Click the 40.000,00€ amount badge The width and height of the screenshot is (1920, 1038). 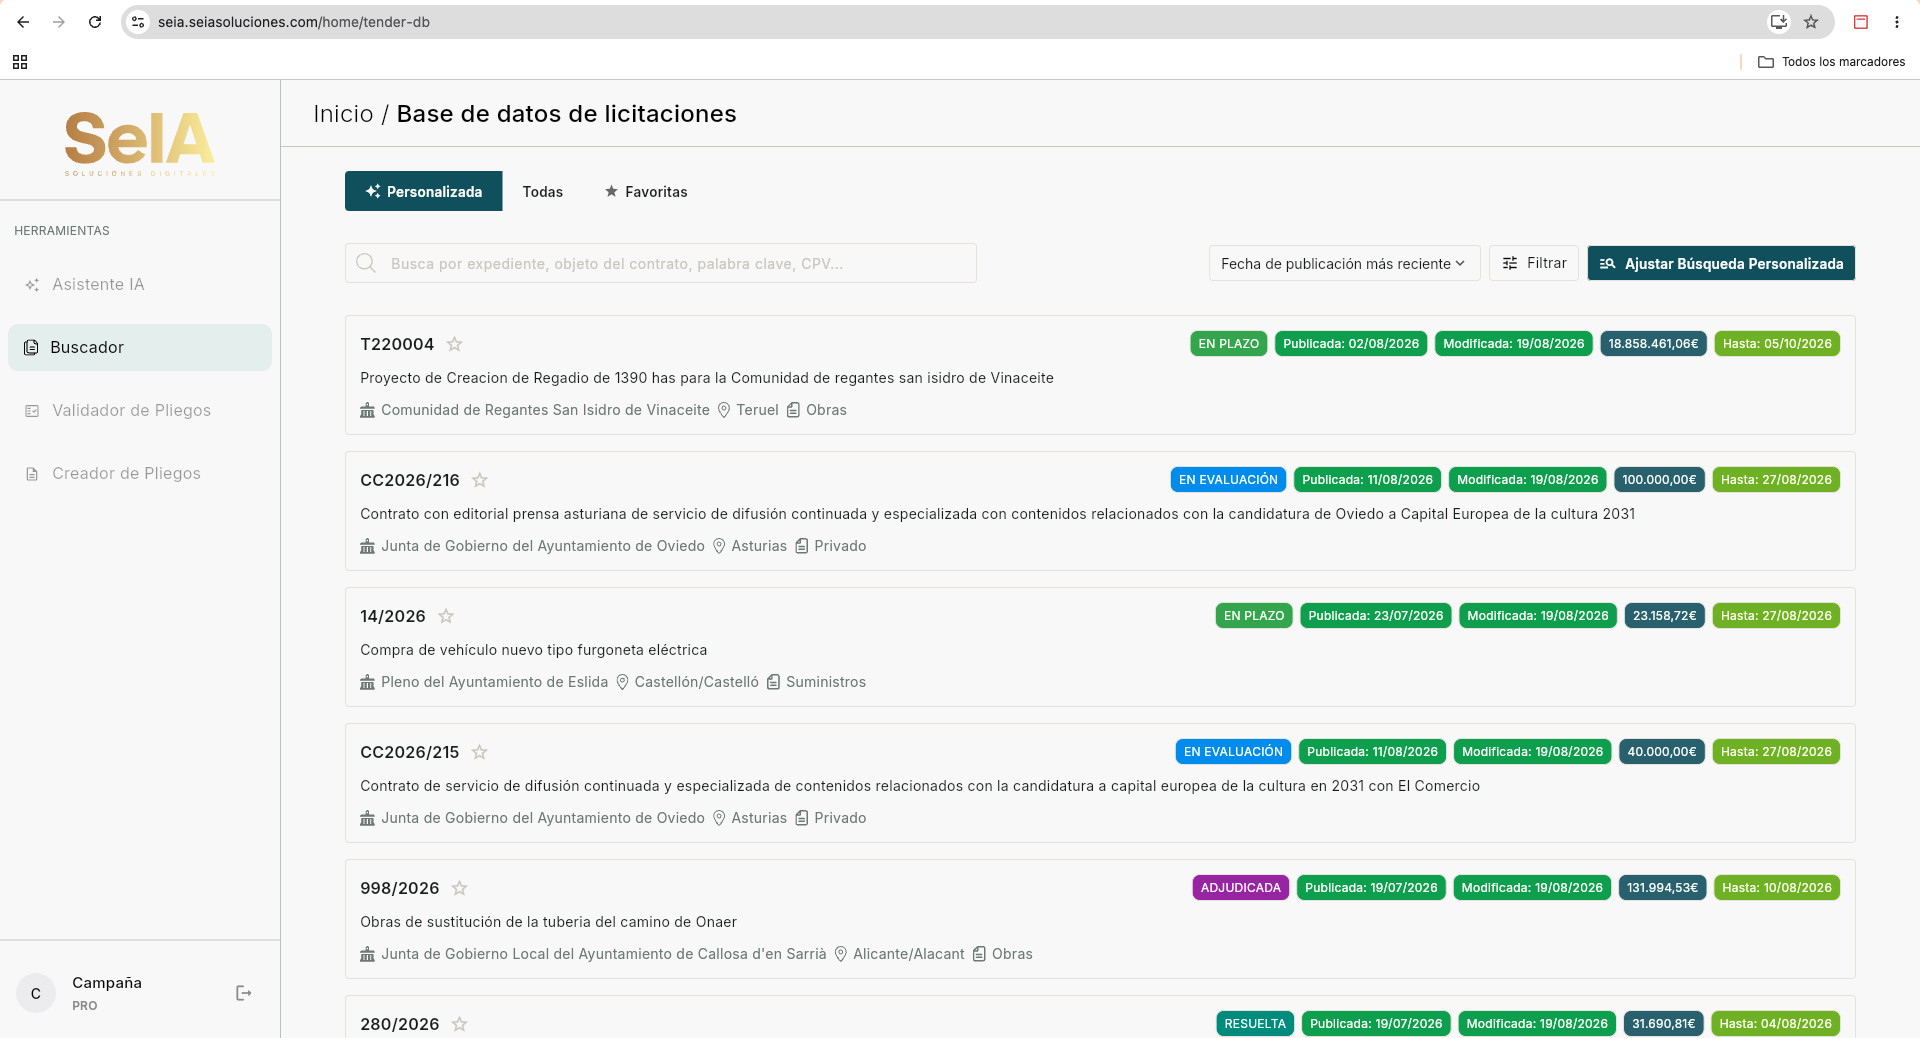1661,752
